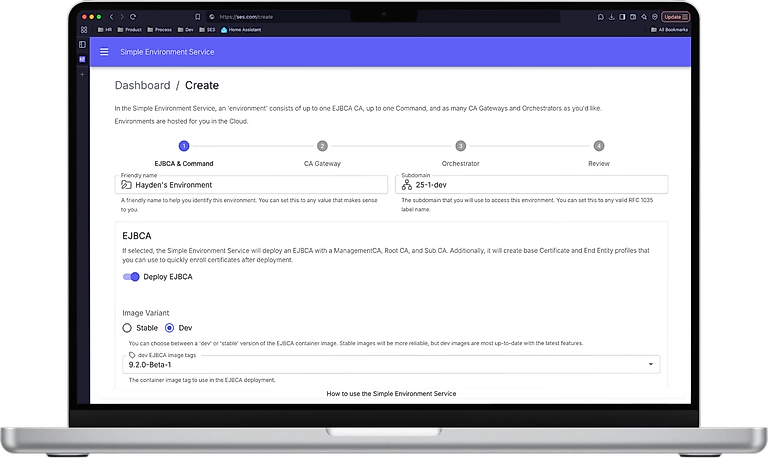Screen dimensions: 768x458
Task: Go to the CA Gateway step
Action: click(322, 163)
